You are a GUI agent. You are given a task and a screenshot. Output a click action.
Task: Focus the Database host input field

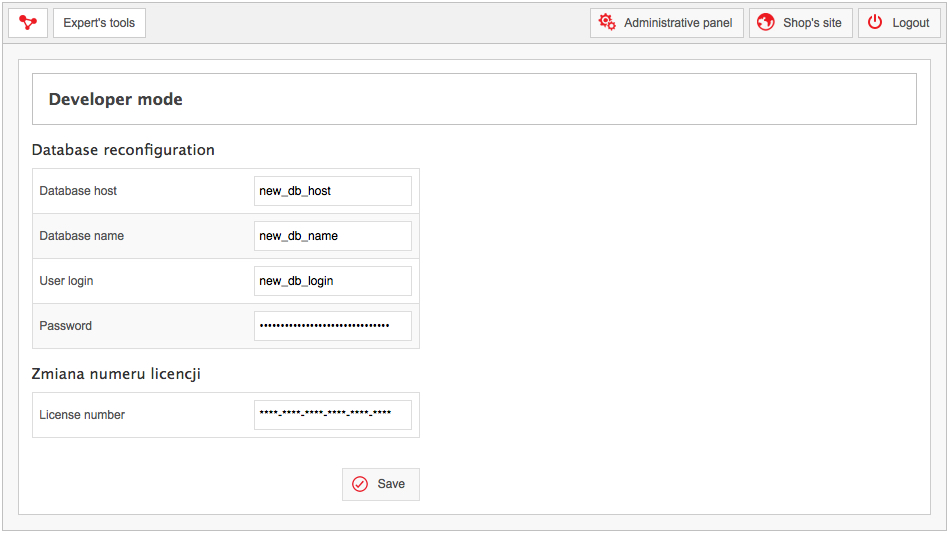tap(333, 191)
